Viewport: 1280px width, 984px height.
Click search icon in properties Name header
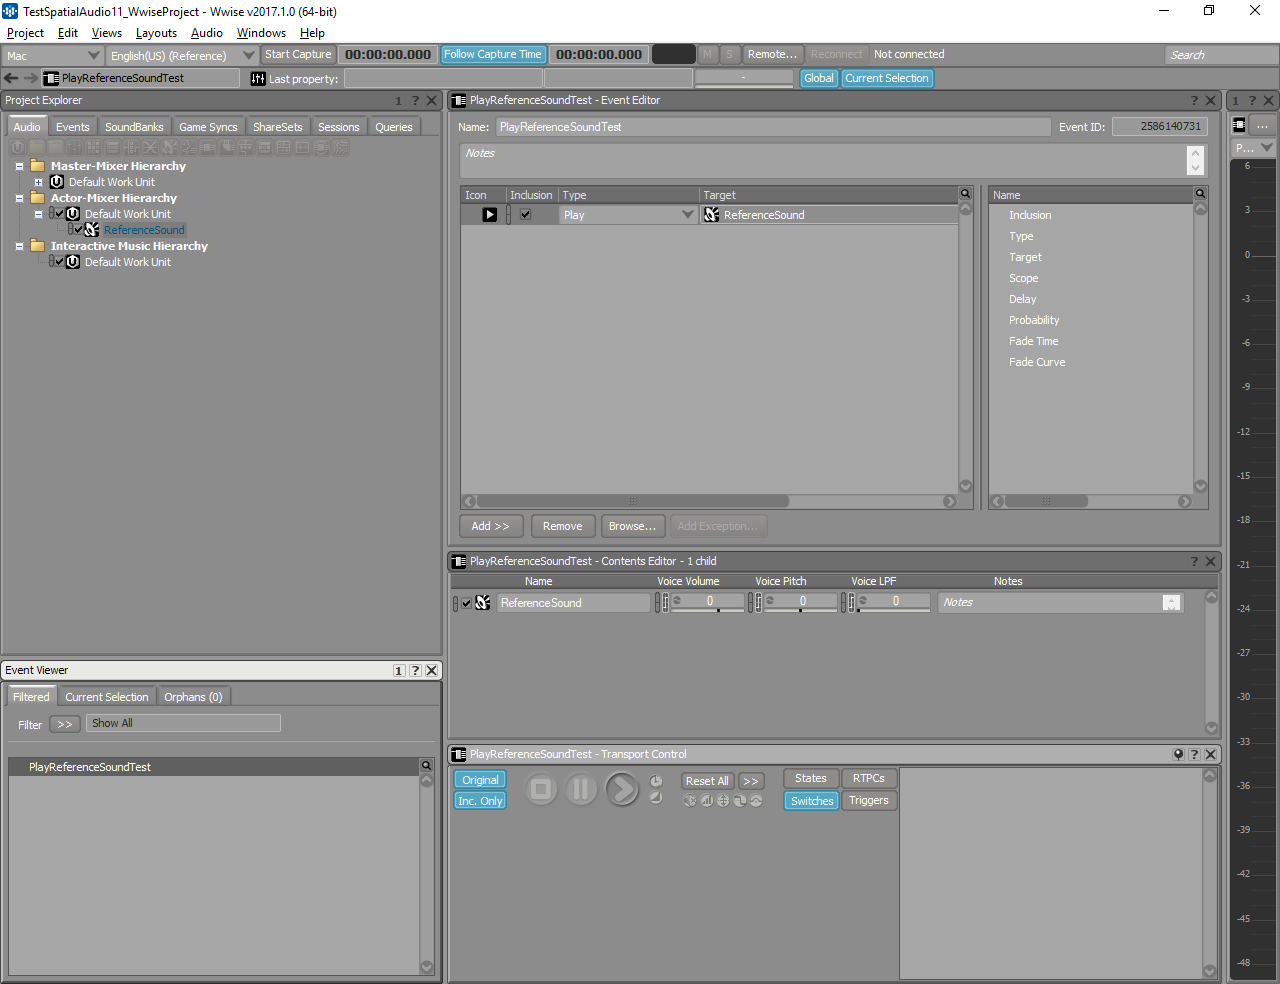point(1200,194)
